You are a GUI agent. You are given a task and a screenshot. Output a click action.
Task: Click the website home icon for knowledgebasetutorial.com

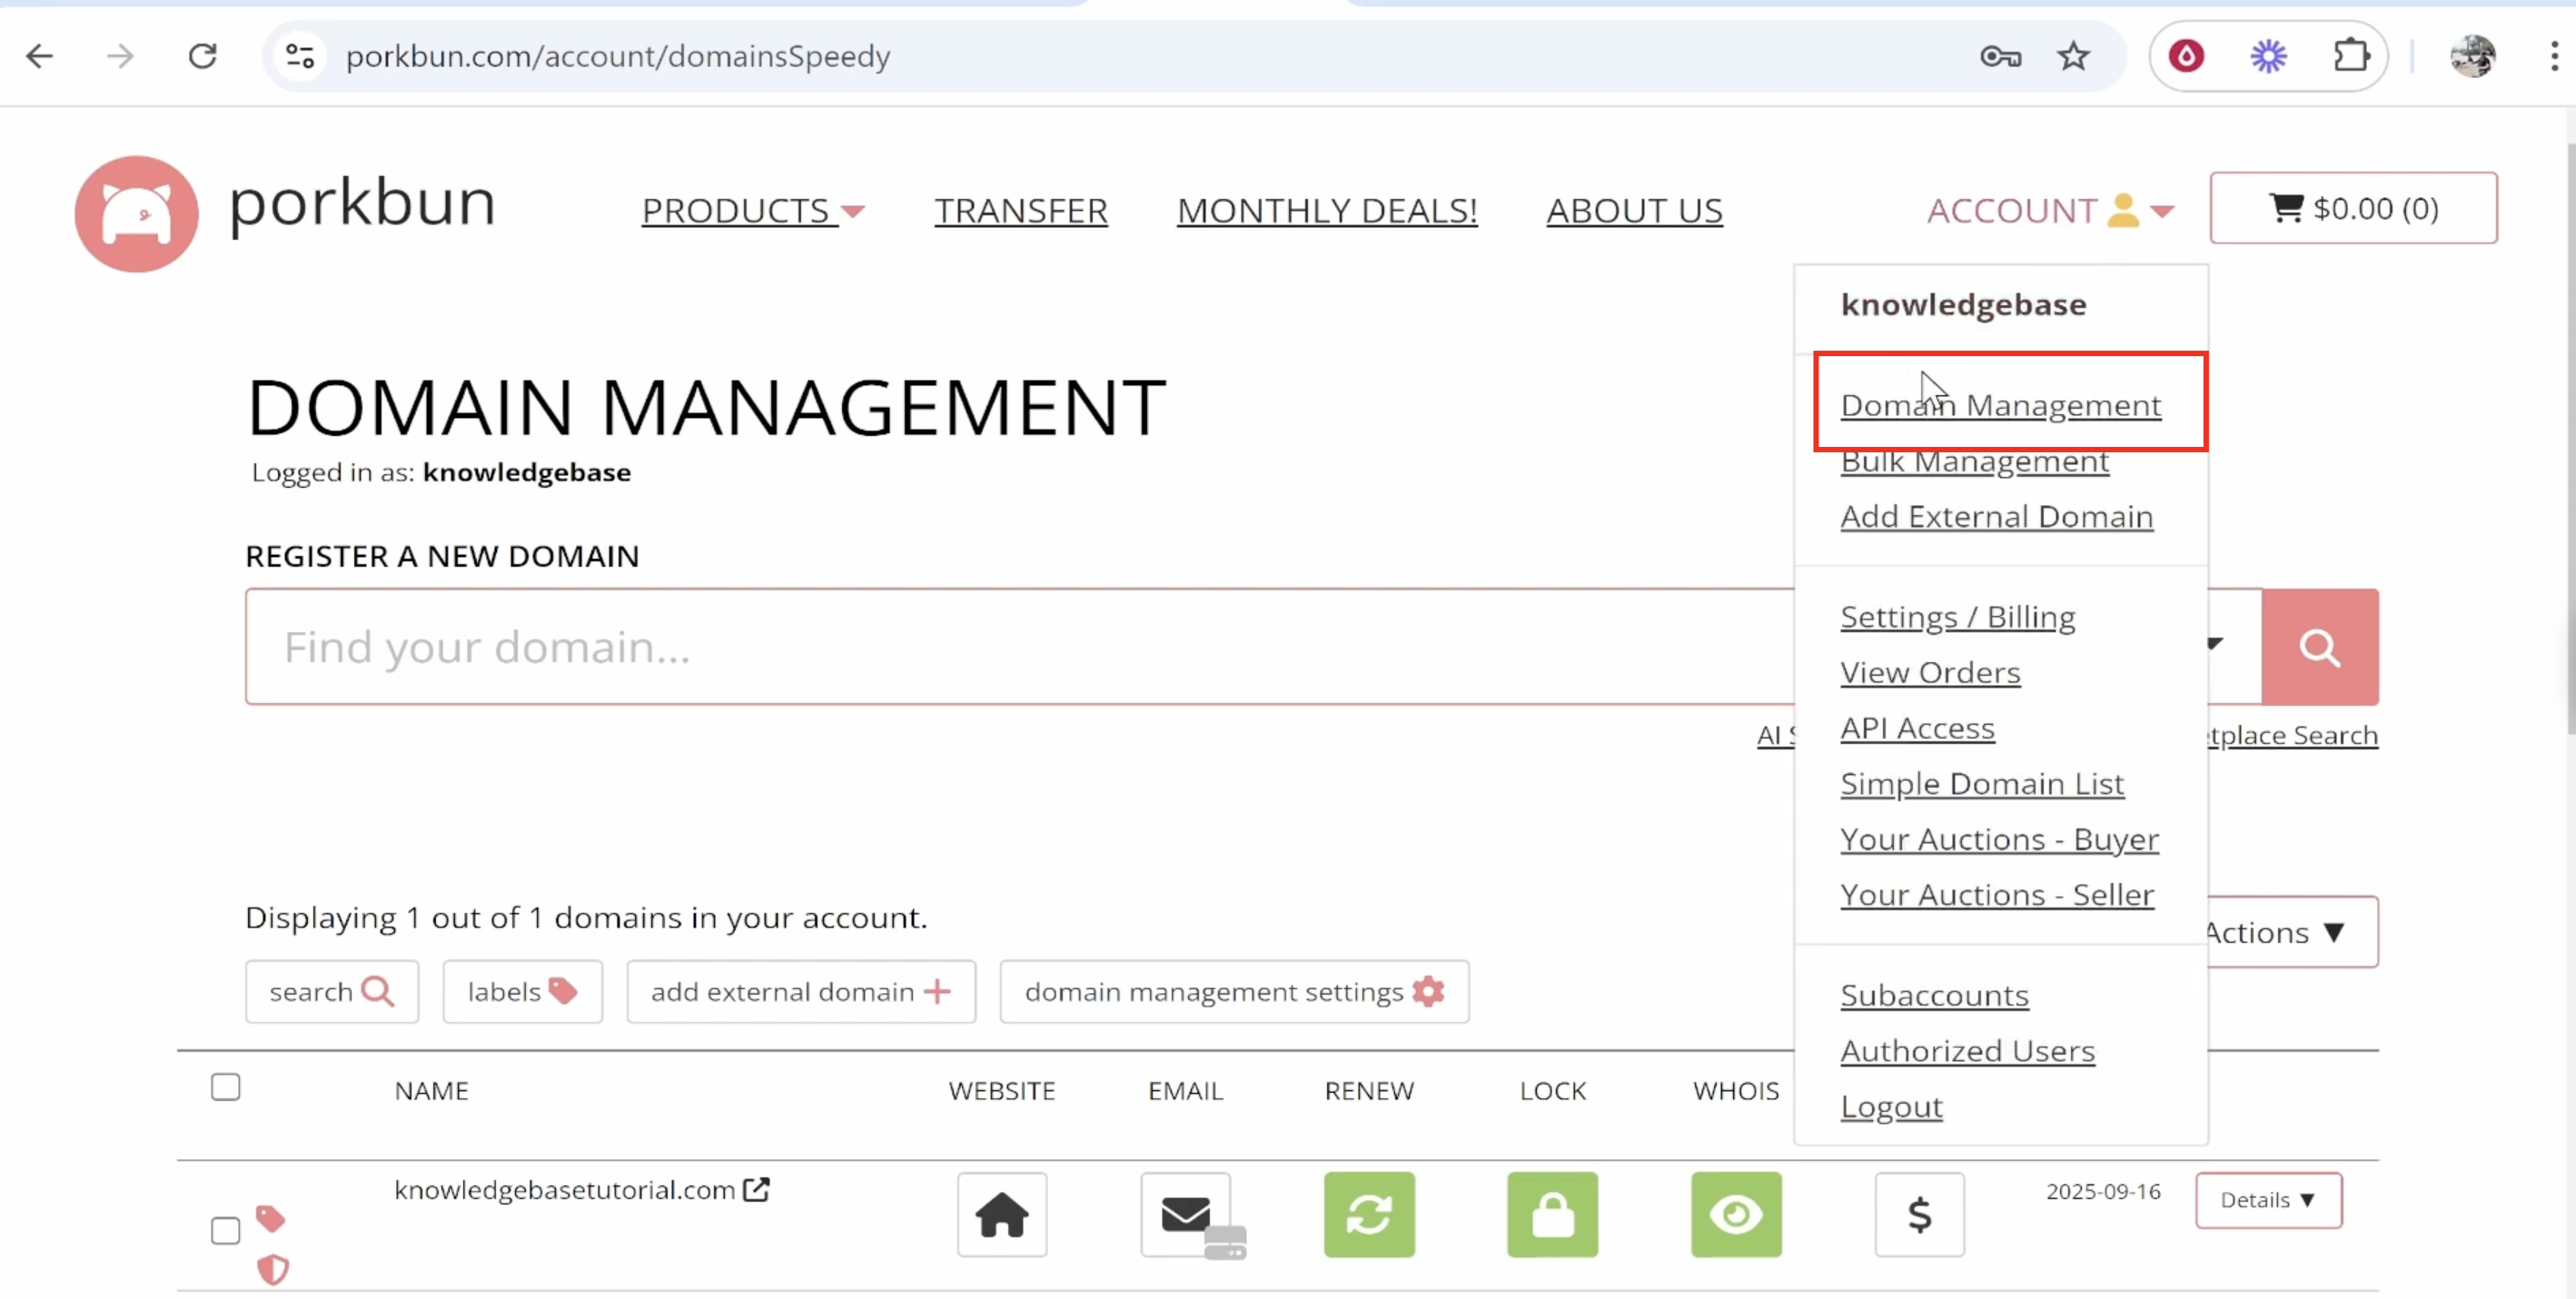[1001, 1214]
